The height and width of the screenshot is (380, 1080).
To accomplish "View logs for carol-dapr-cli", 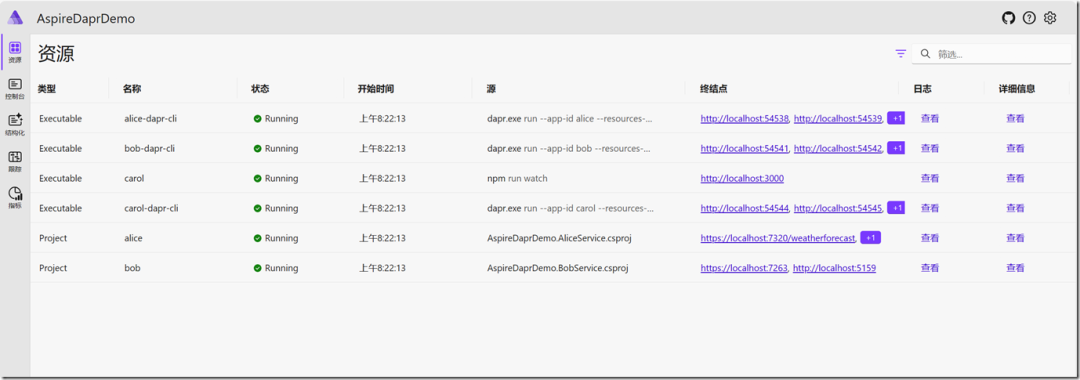I will point(930,208).
